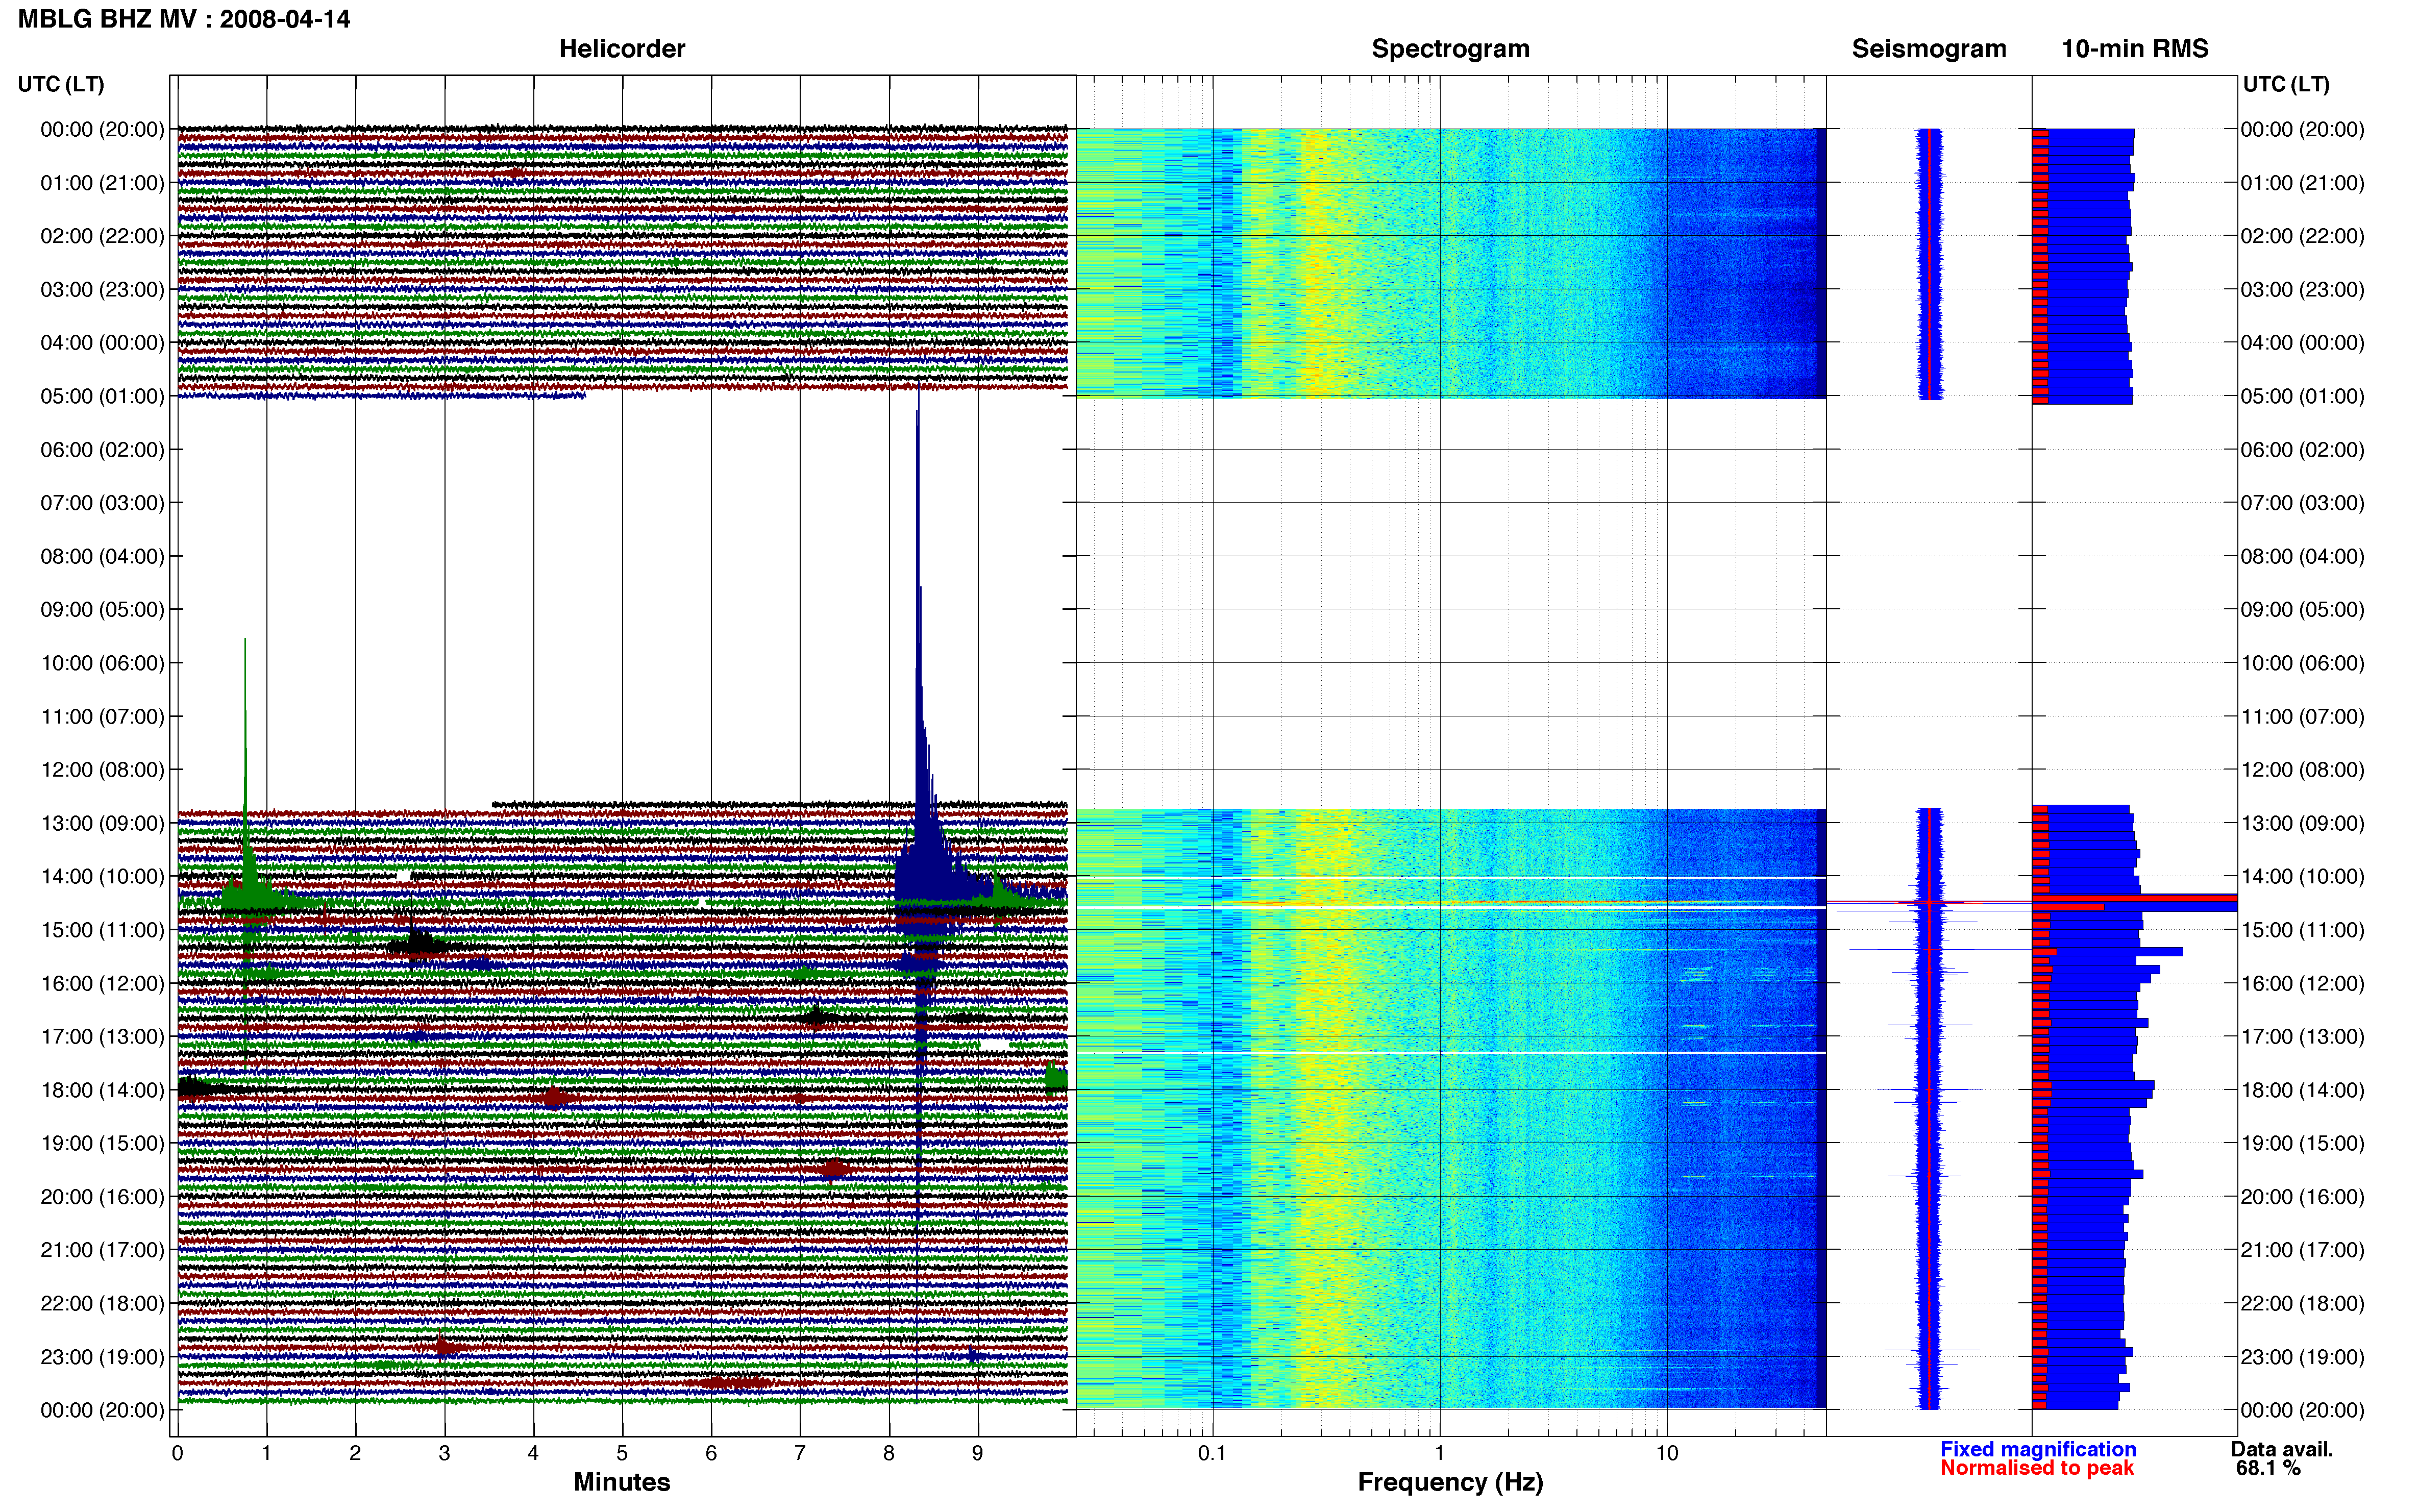Click the 'Data avail.' label

(2282, 1449)
